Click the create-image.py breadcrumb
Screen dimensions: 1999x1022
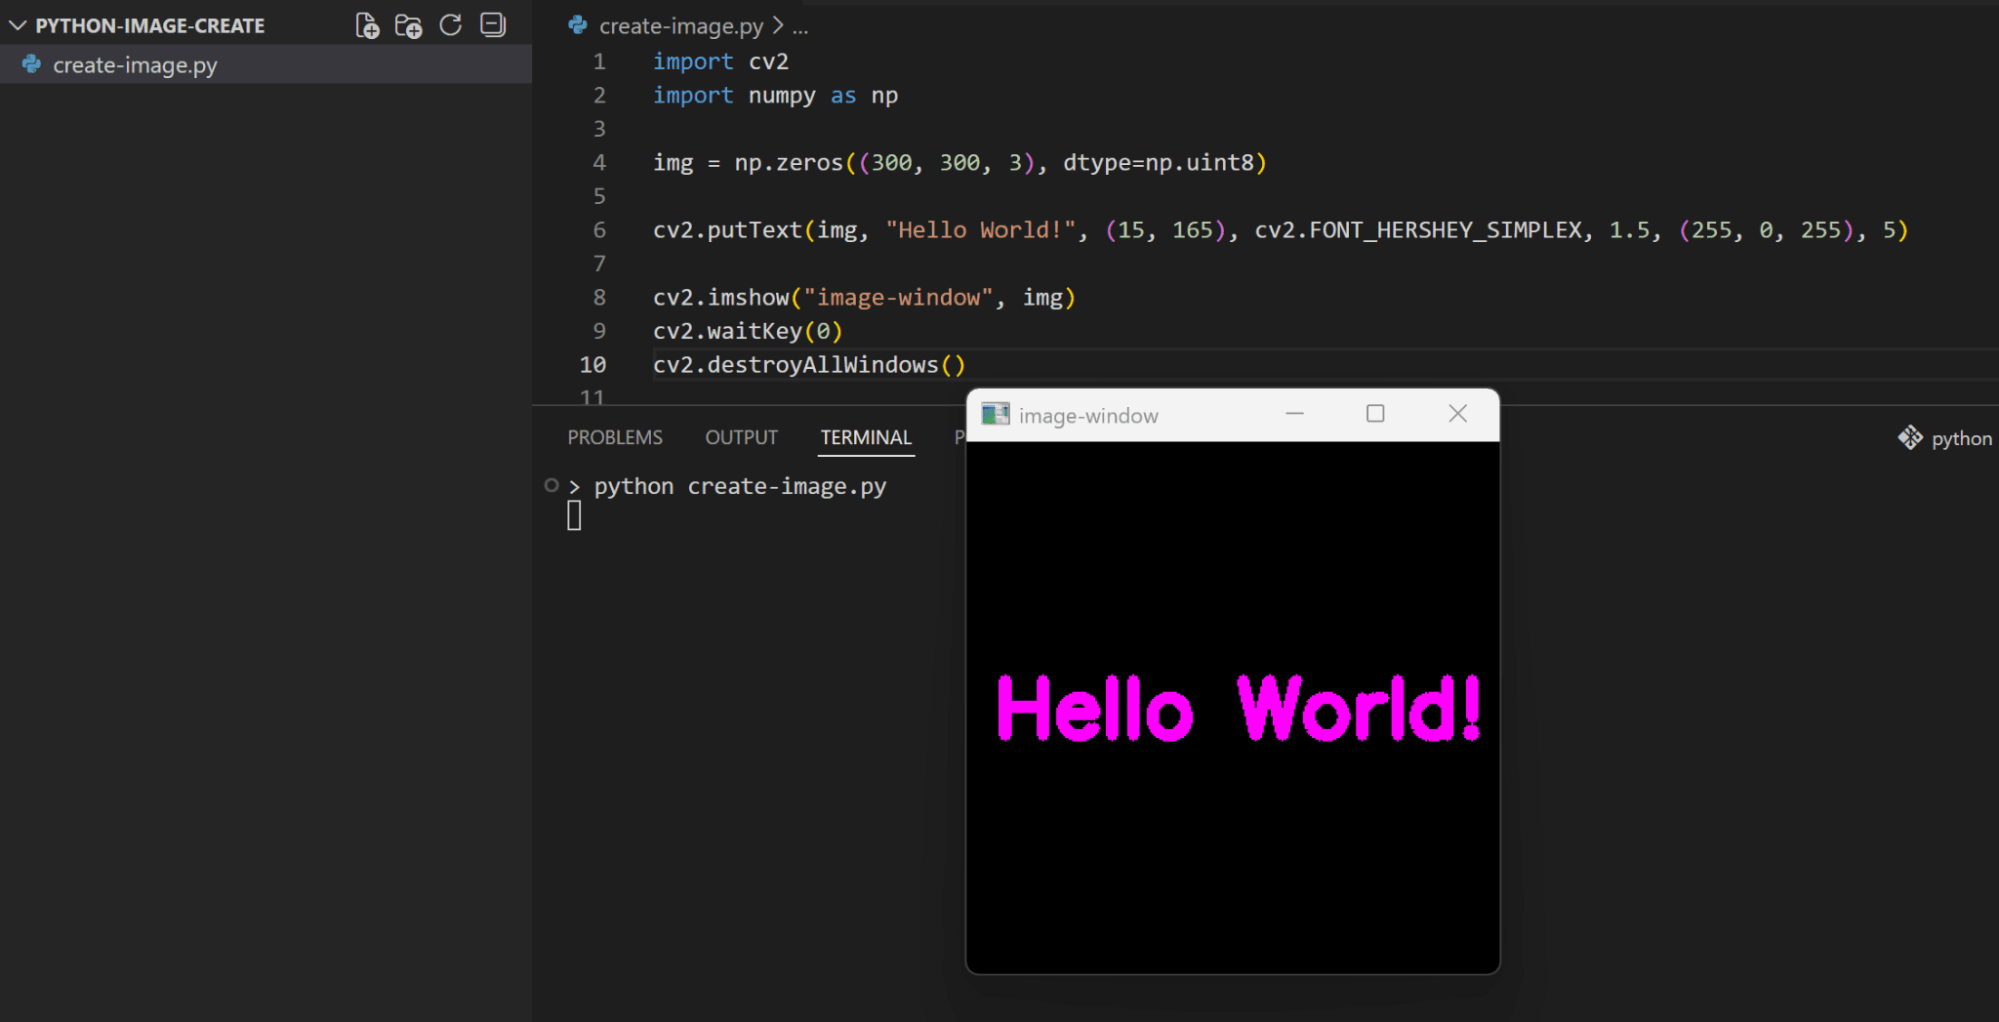(x=680, y=27)
